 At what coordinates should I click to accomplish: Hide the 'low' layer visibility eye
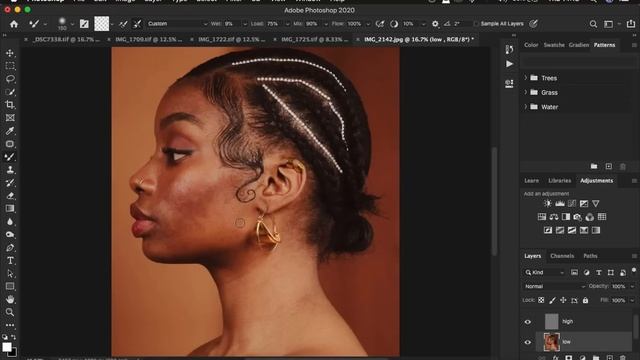[528, 342]
